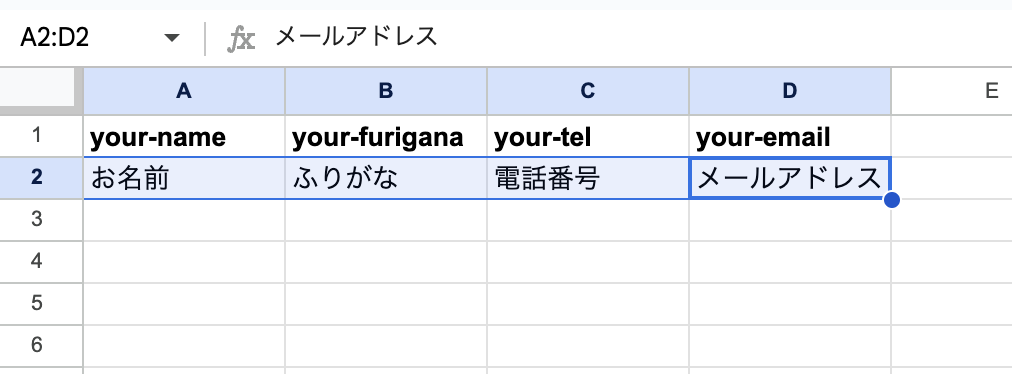Click the cell containing お名前
The height and width of the screenshot is (374, 1012).
coord(184,178)
